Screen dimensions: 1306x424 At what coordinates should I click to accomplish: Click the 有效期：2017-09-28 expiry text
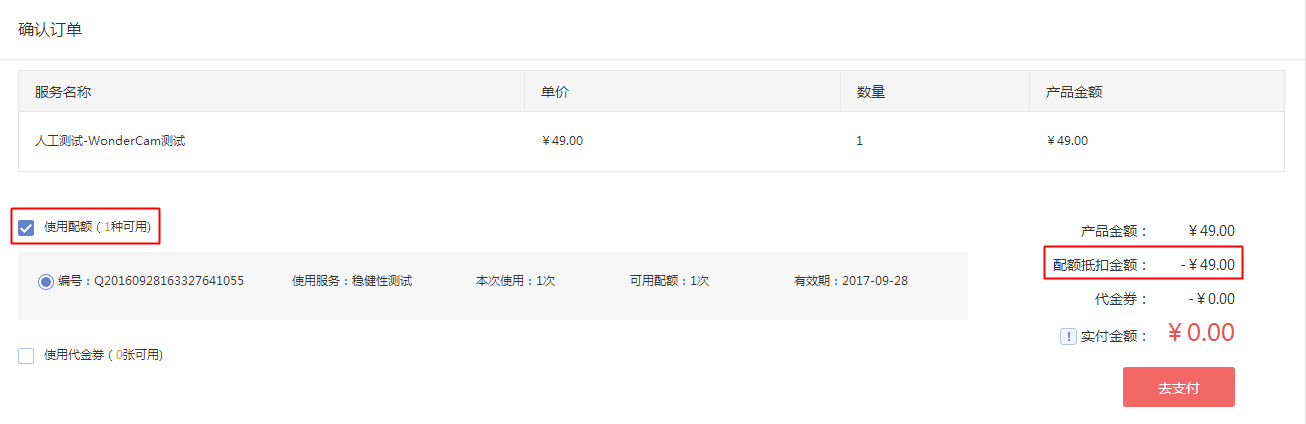[x=851, y=281]
